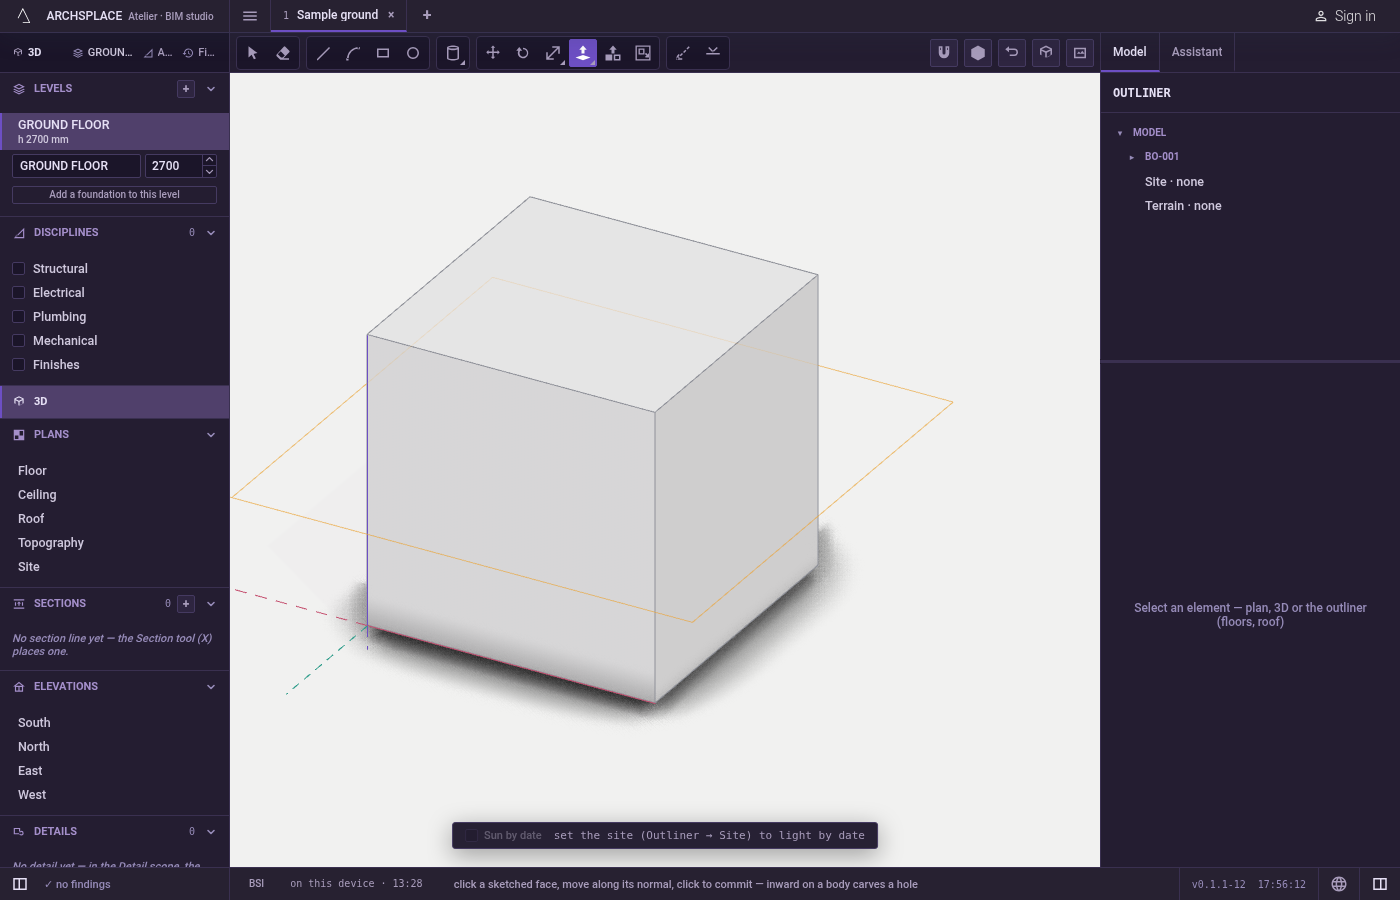The width and height of the screenshot is (1400, 900).
Task: Expand the BO-001 tree node
Action: (1131, 157)
